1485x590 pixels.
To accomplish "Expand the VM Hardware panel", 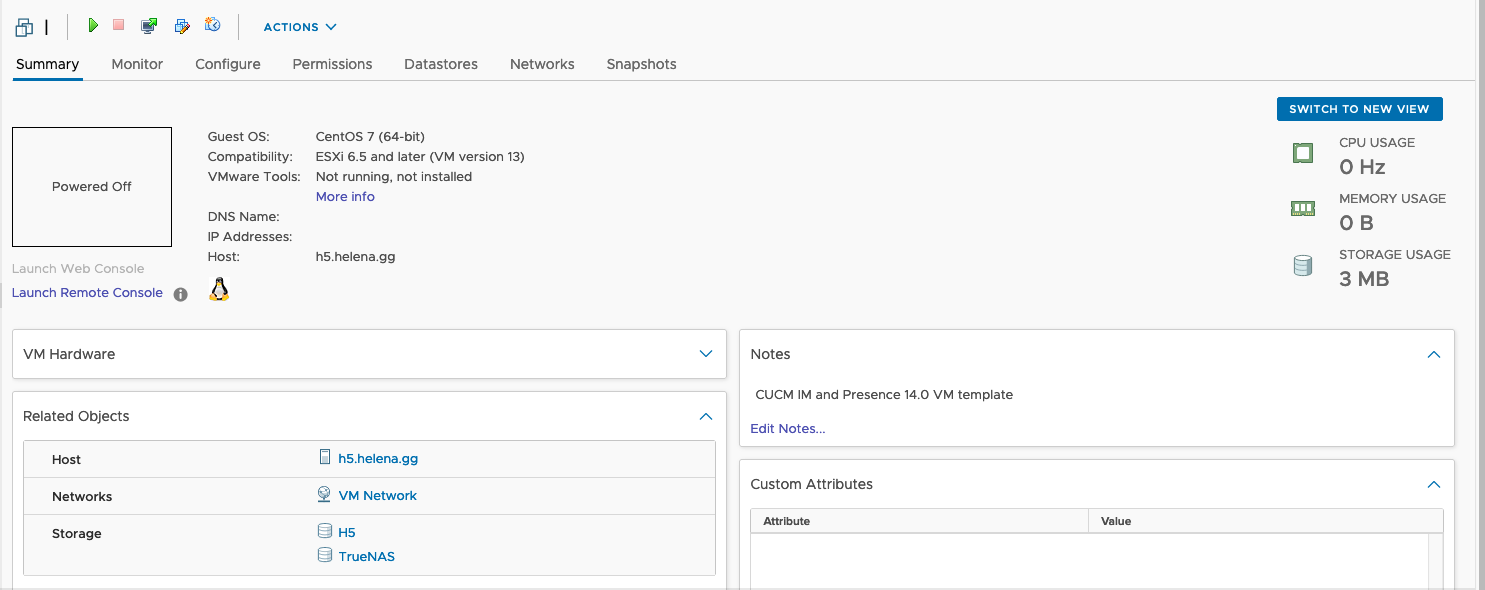I will point(706,354).
